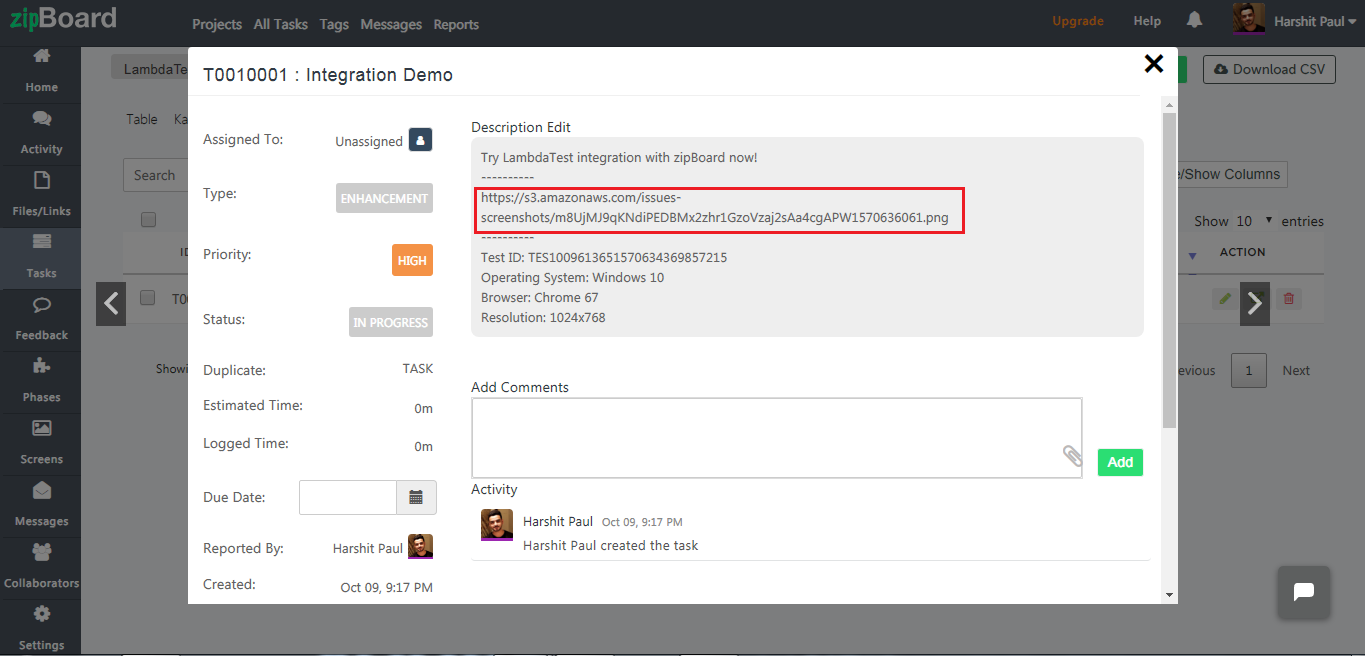Image resolution: width=1365 pixels, height=656 pixels.
Task: Attach a file using the paperclip icon
Action: tap(1073, 455)
